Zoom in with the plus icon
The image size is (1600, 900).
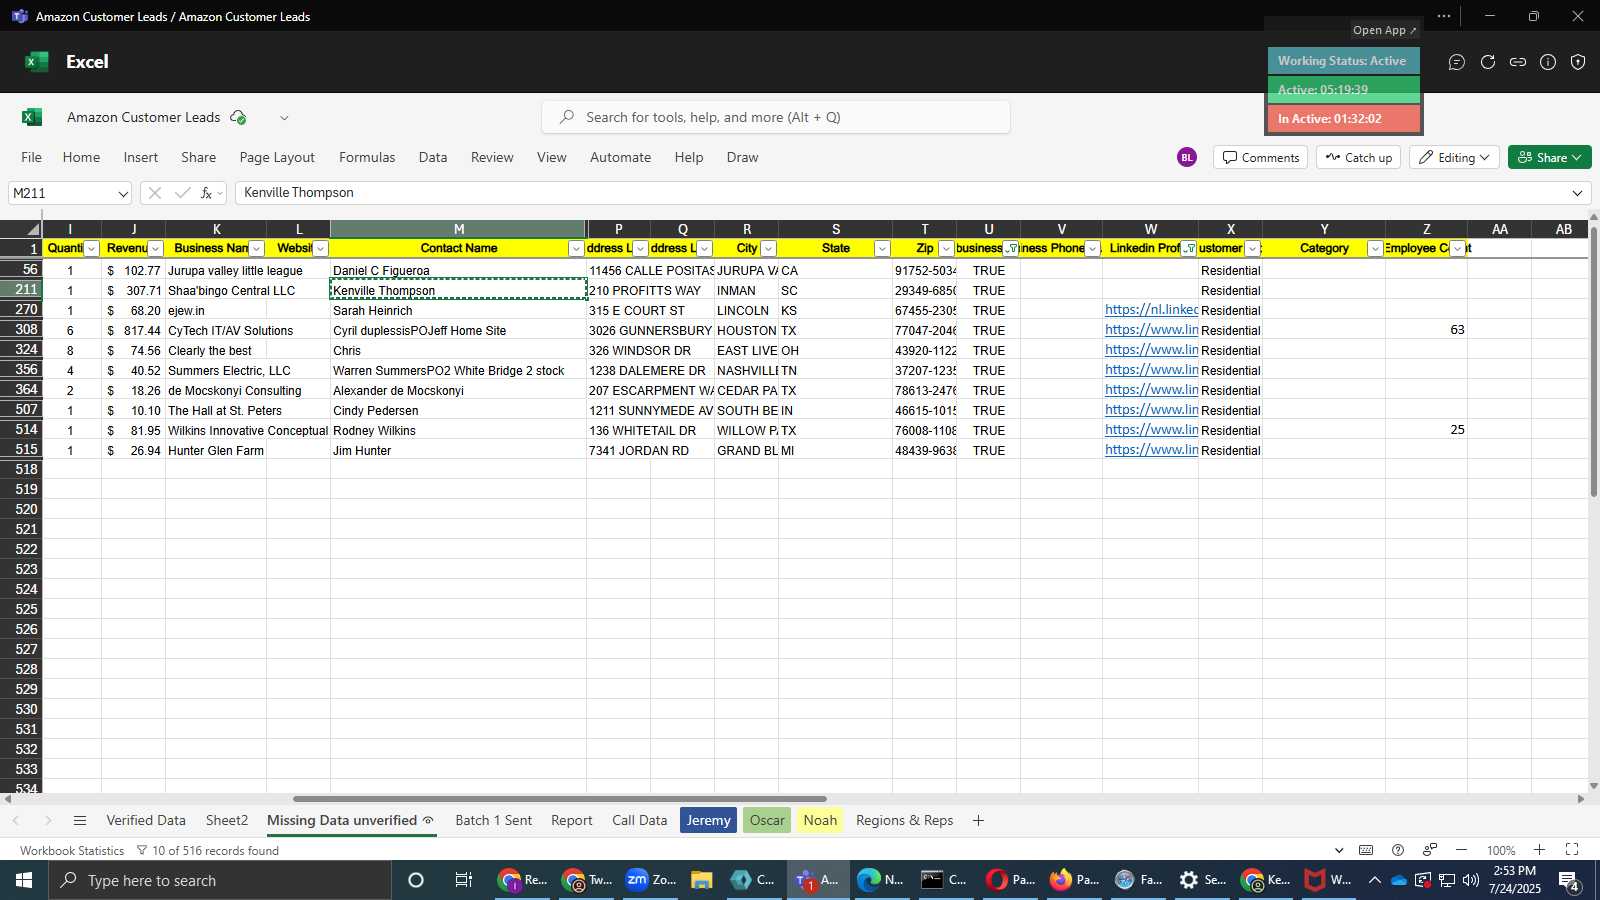pyautogui.click(x=1540, y=850)
